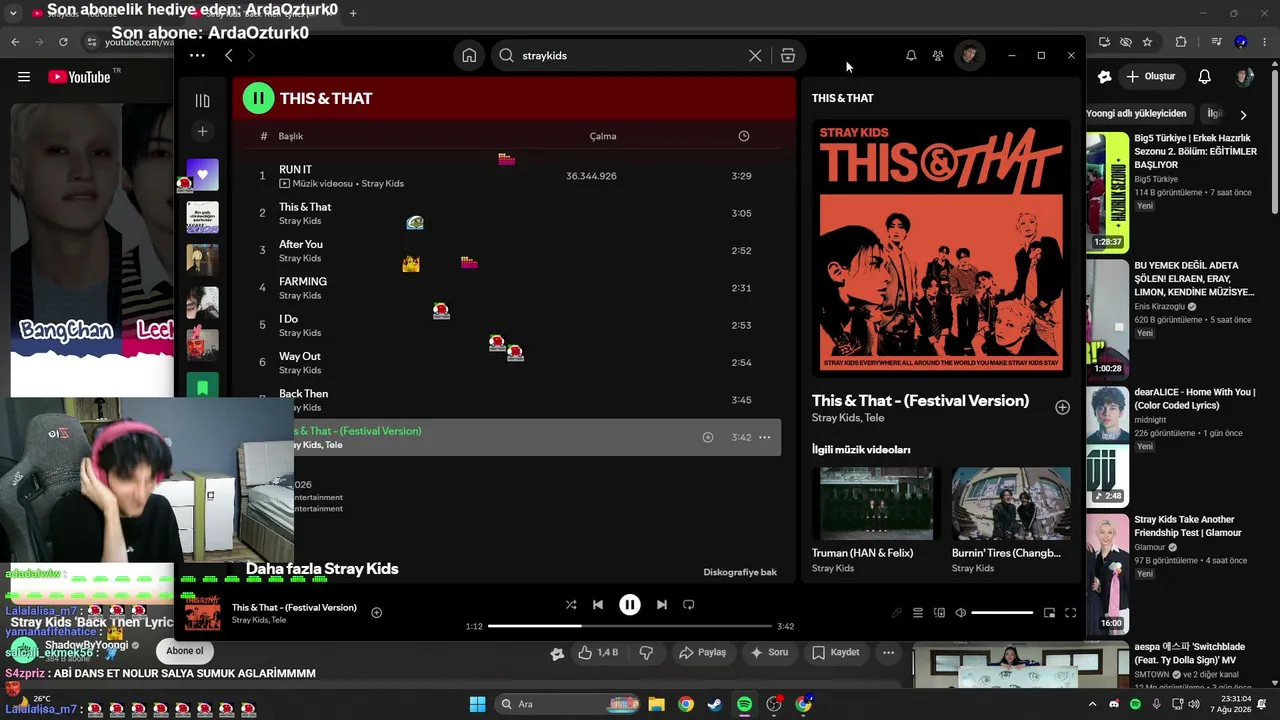The image size is (1280, 720).
Task: Show more YouTube filter chips with arrow
Action: [x=1243, y=115]
